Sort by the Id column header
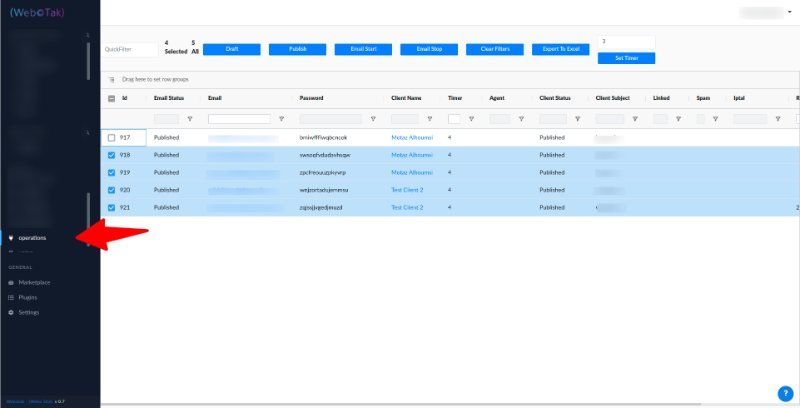Screen dimensions: 800x408 click(124, 98)
